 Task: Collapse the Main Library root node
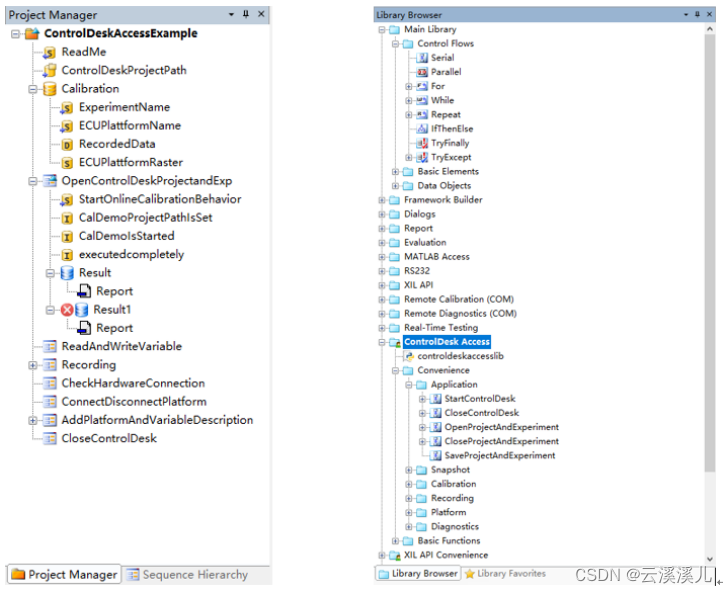(382, 30)
